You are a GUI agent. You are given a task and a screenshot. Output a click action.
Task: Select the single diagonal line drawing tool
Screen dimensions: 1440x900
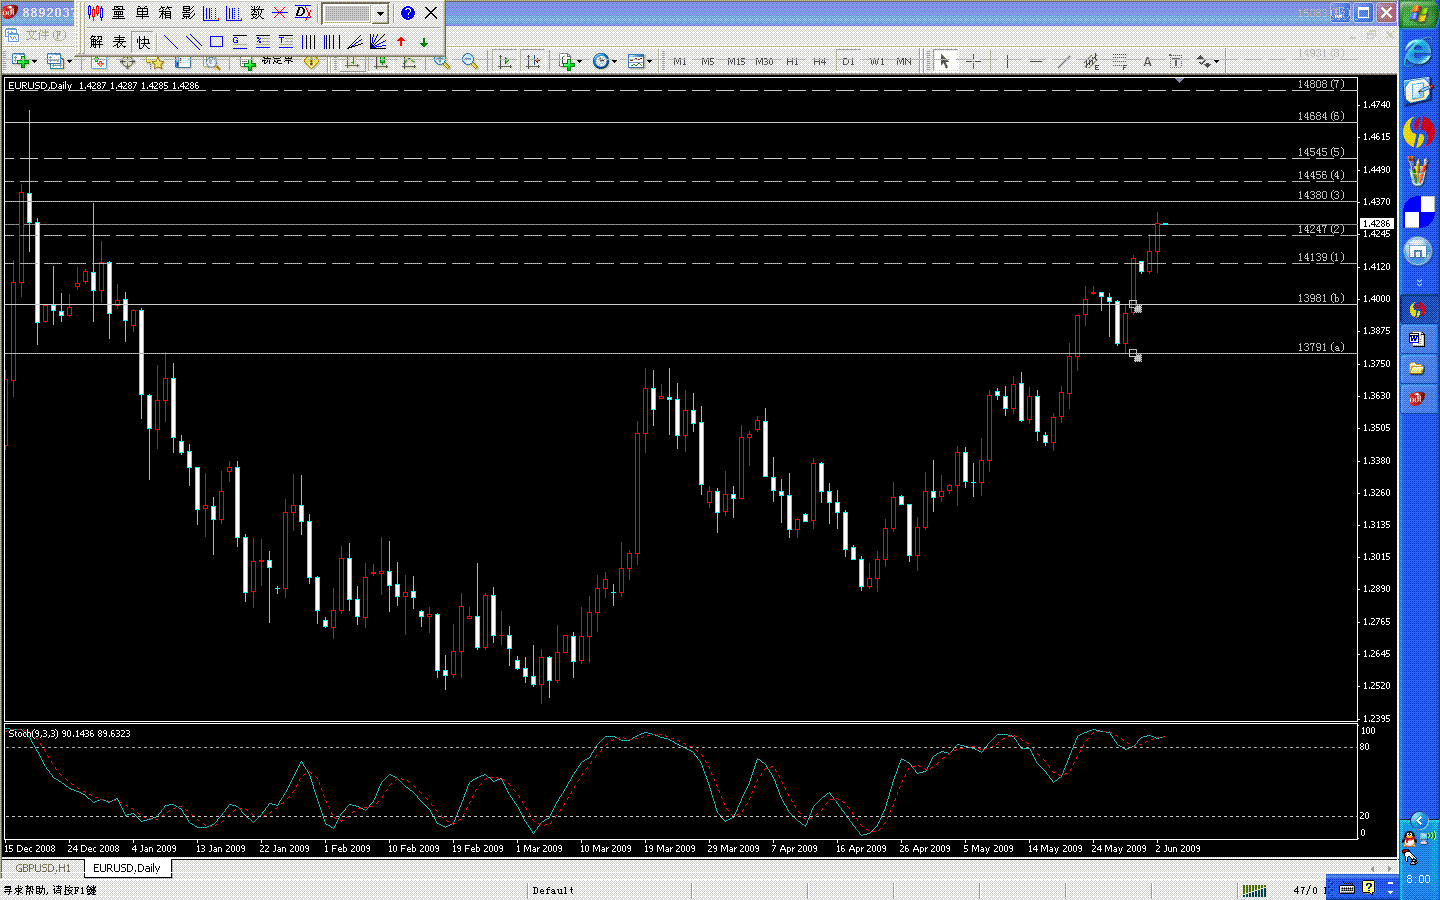pos(170,42)
